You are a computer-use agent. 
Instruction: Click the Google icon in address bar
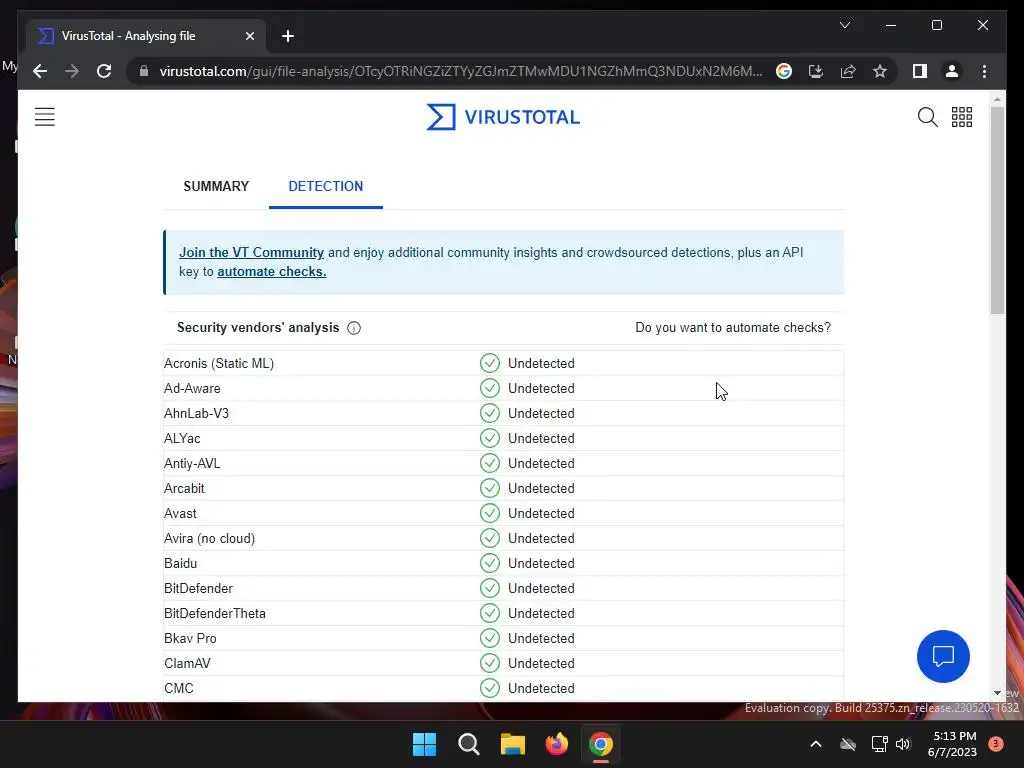pos(784,71)
